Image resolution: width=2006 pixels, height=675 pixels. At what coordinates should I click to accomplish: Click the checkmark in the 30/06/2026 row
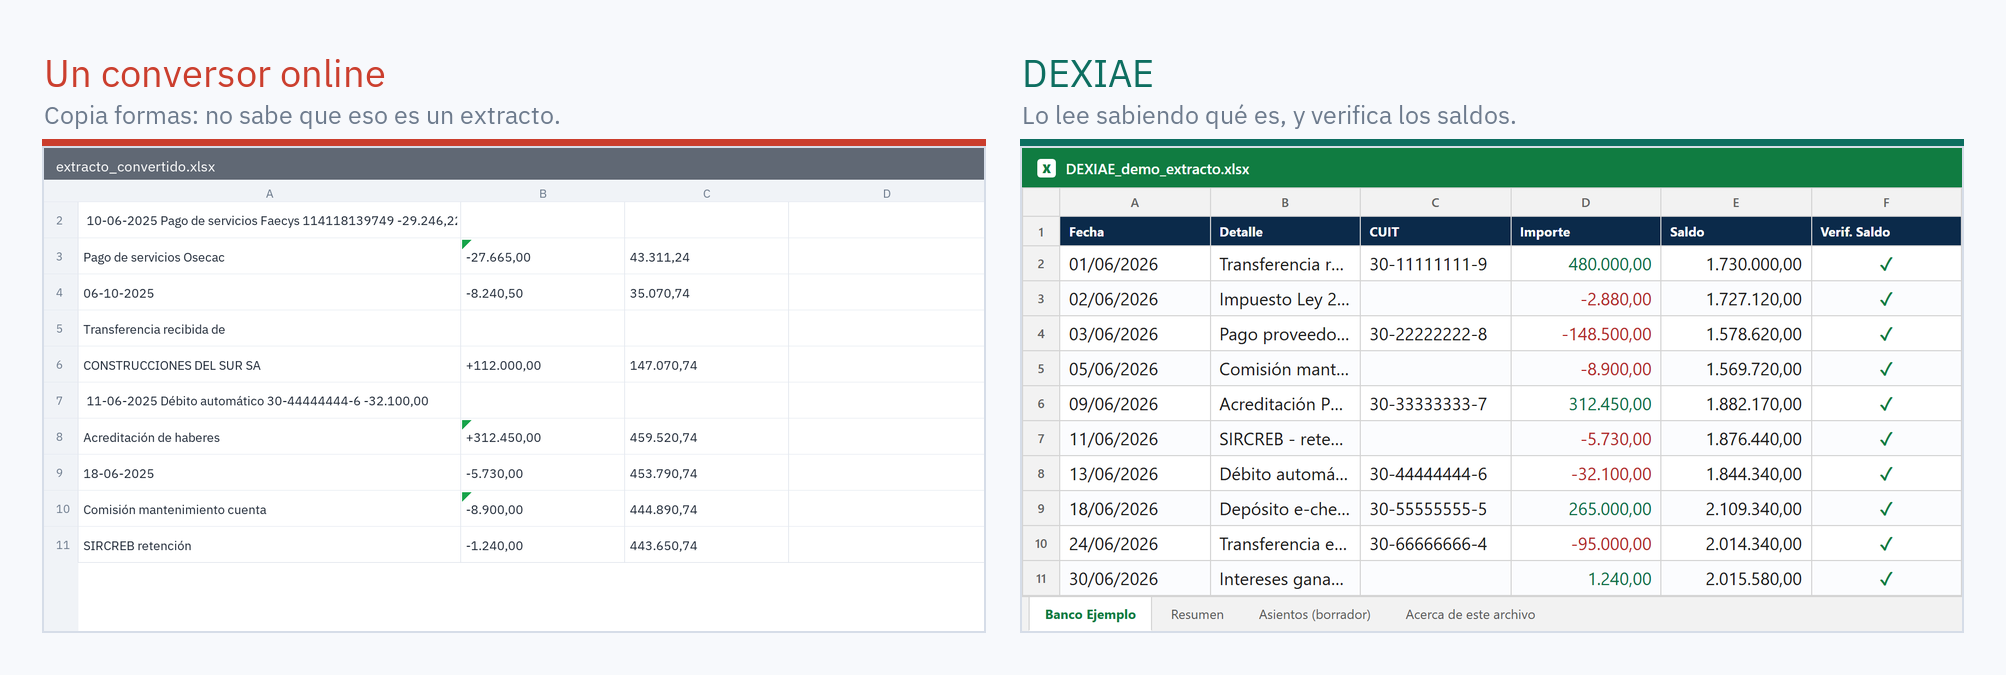[x=1886, y=579]
